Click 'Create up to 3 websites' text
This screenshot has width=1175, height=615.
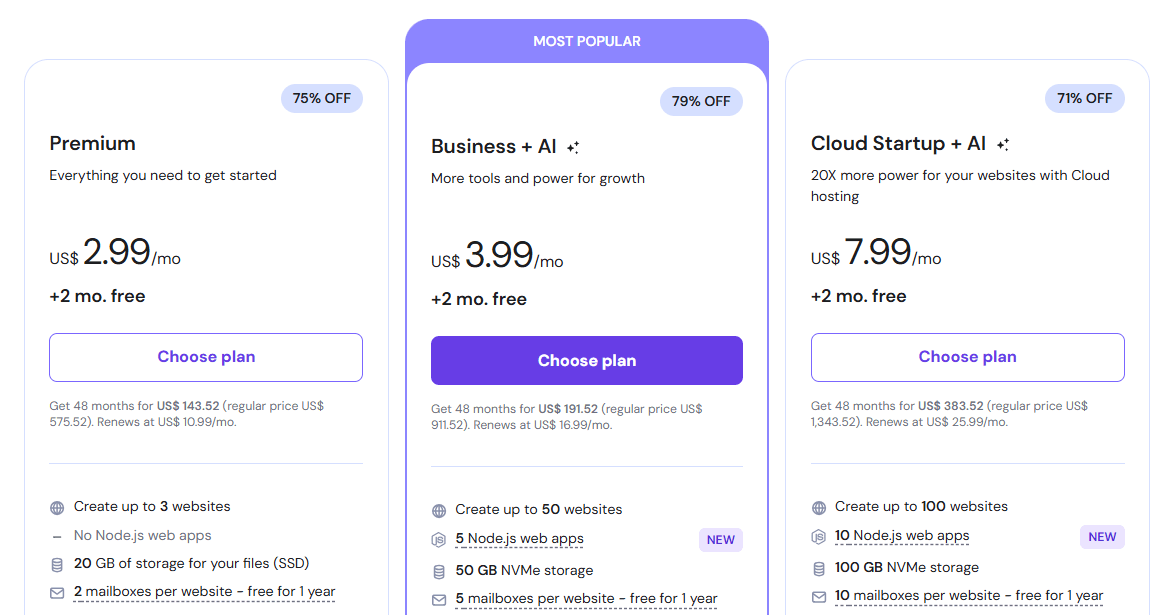coord(152,506)
